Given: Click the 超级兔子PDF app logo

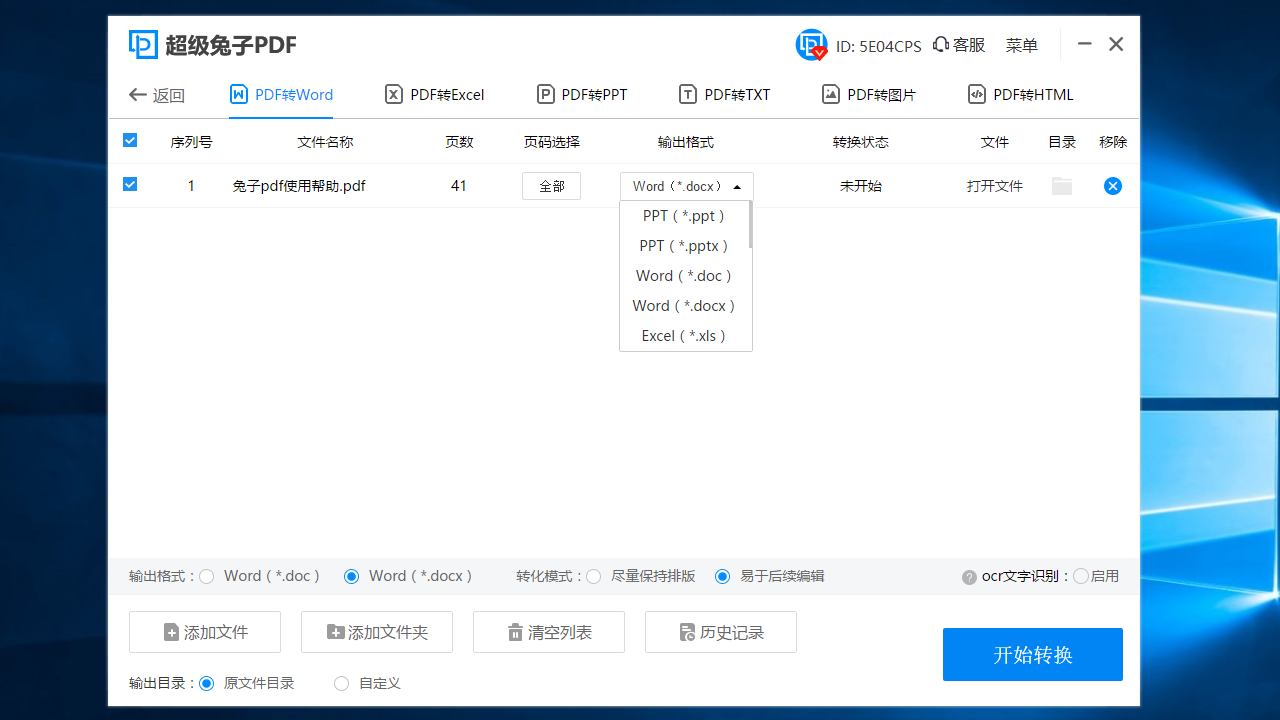Looking at the screenshot, I should pyautogui.click(x=140, y=44).
